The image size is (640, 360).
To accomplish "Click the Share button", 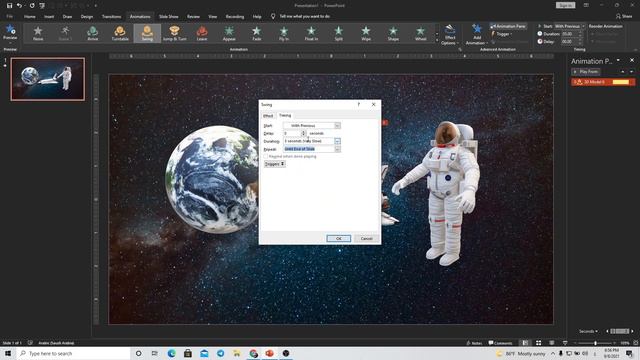I will [624, 16].
